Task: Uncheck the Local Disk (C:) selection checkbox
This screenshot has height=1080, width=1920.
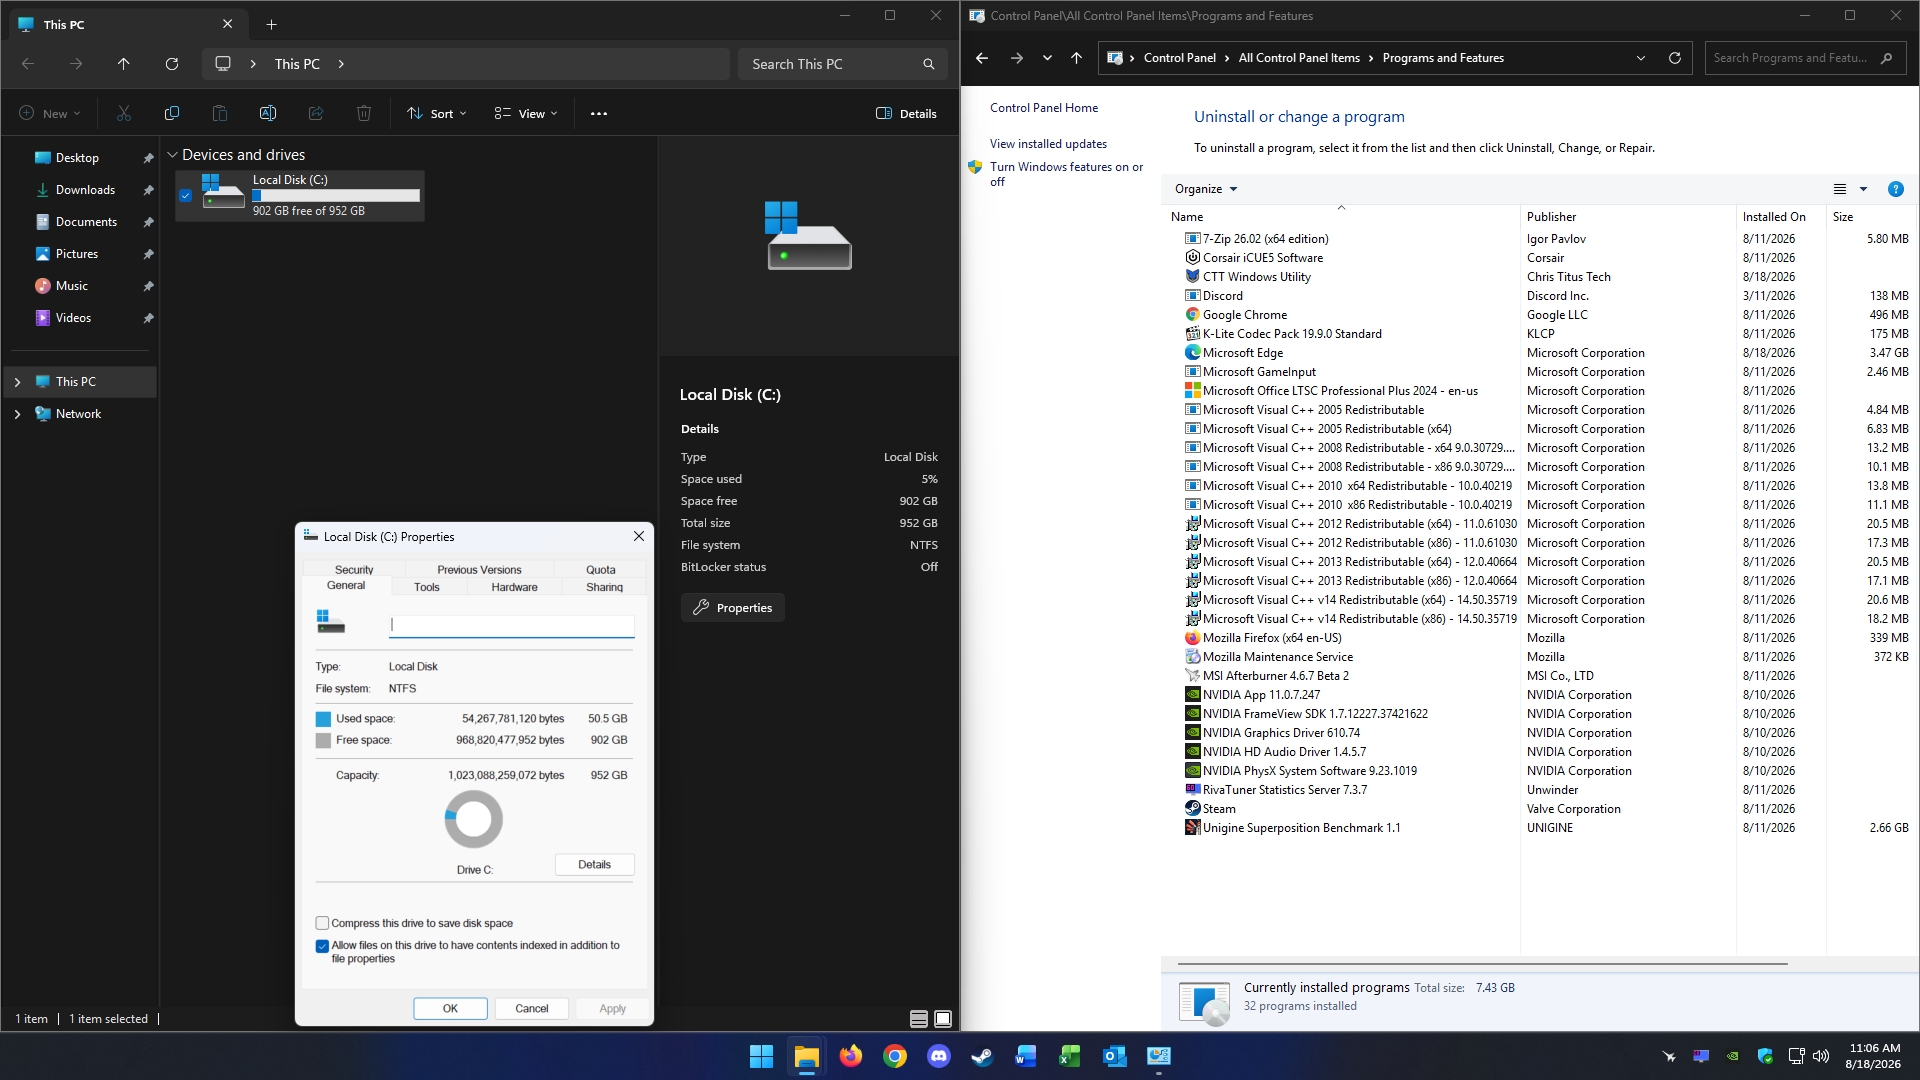Action: point(185,196)
